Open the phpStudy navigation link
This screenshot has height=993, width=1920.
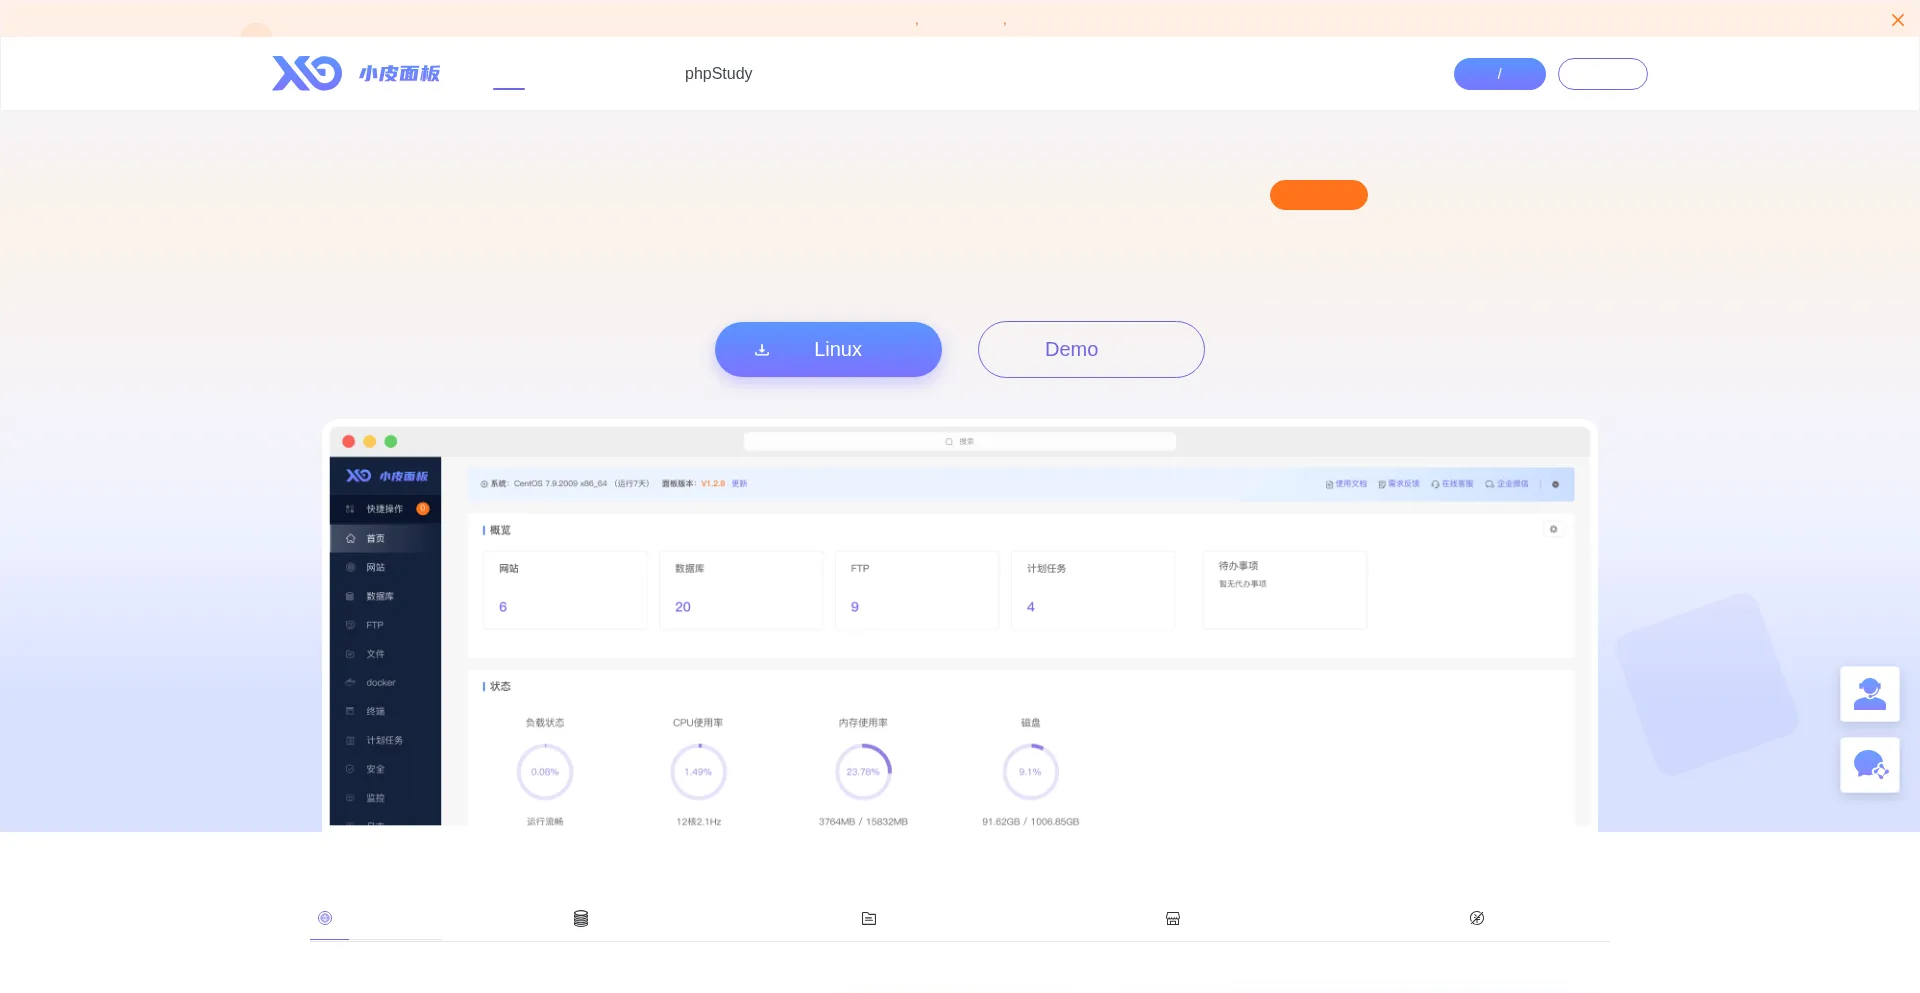(718, 73)
